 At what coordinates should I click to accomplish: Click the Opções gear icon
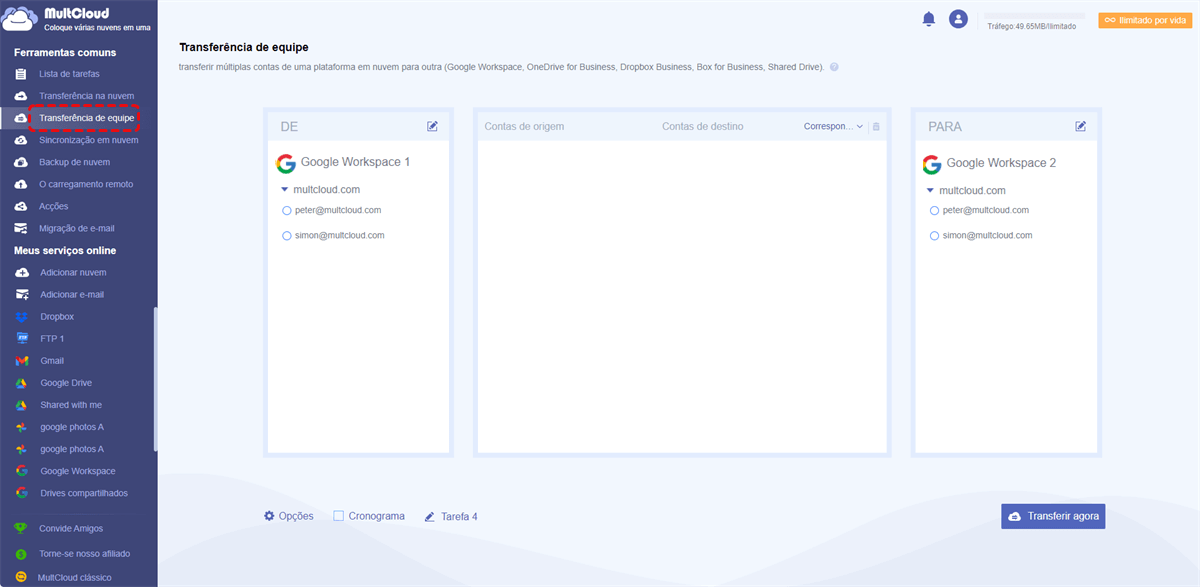[269, 516]
